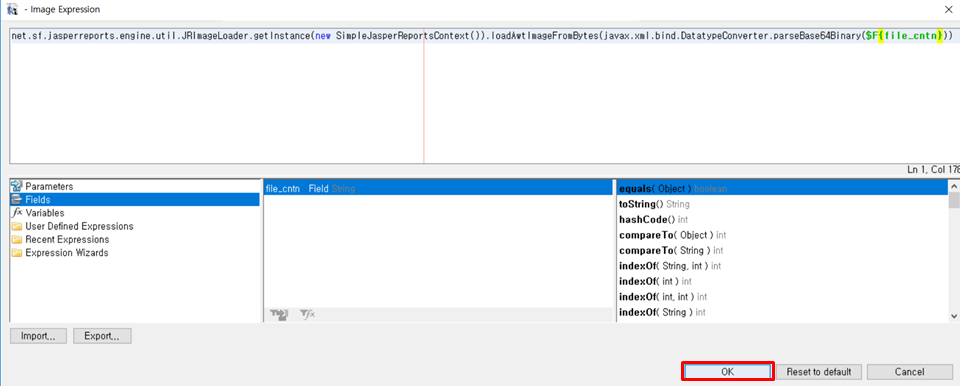This screenshot has width=960, height=386.
Task: Toggle the hide built-in parameters filter icon
Action: pyautogui.click(x=279, y=314)
